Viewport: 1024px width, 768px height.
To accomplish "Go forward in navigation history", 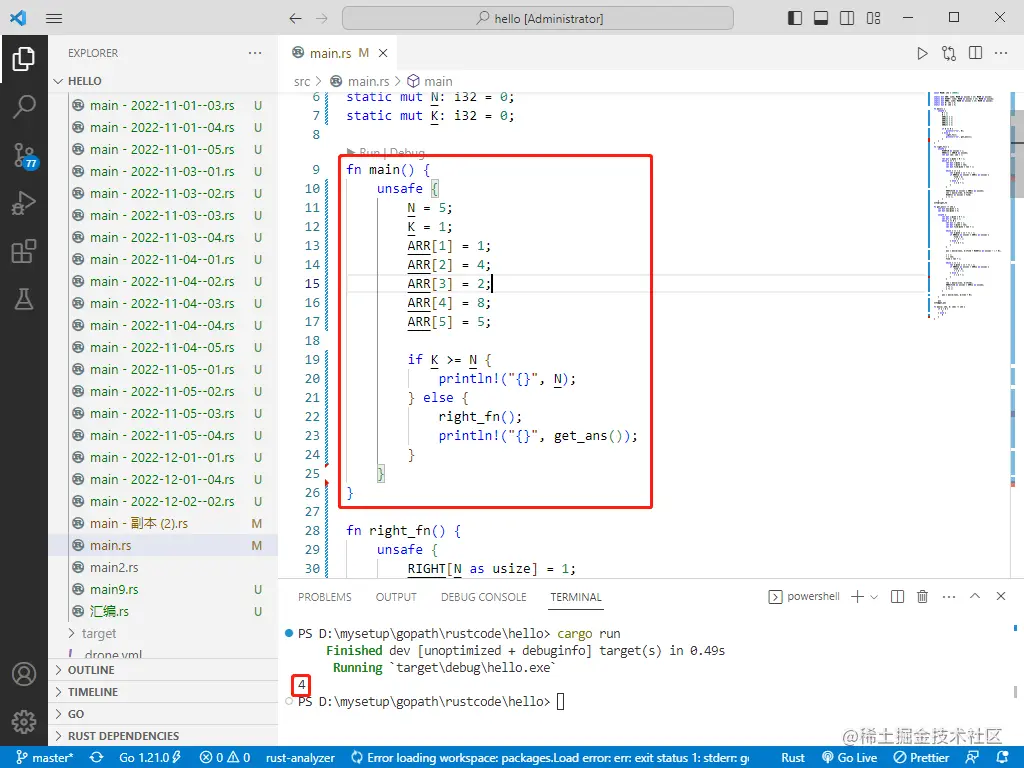I will point(322,18).
